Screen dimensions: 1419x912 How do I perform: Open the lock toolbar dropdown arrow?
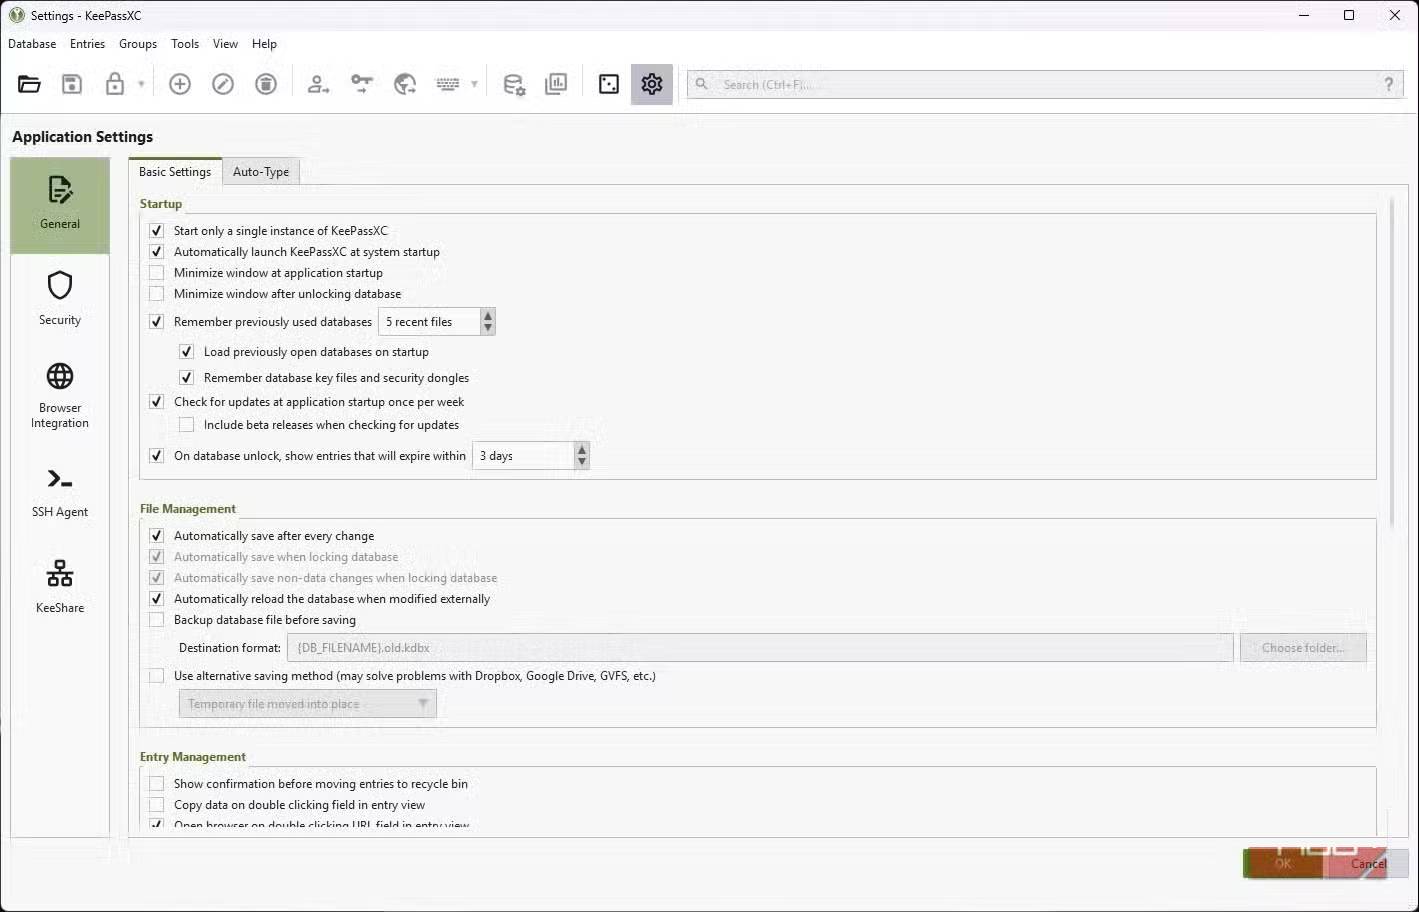pos(141,84)
